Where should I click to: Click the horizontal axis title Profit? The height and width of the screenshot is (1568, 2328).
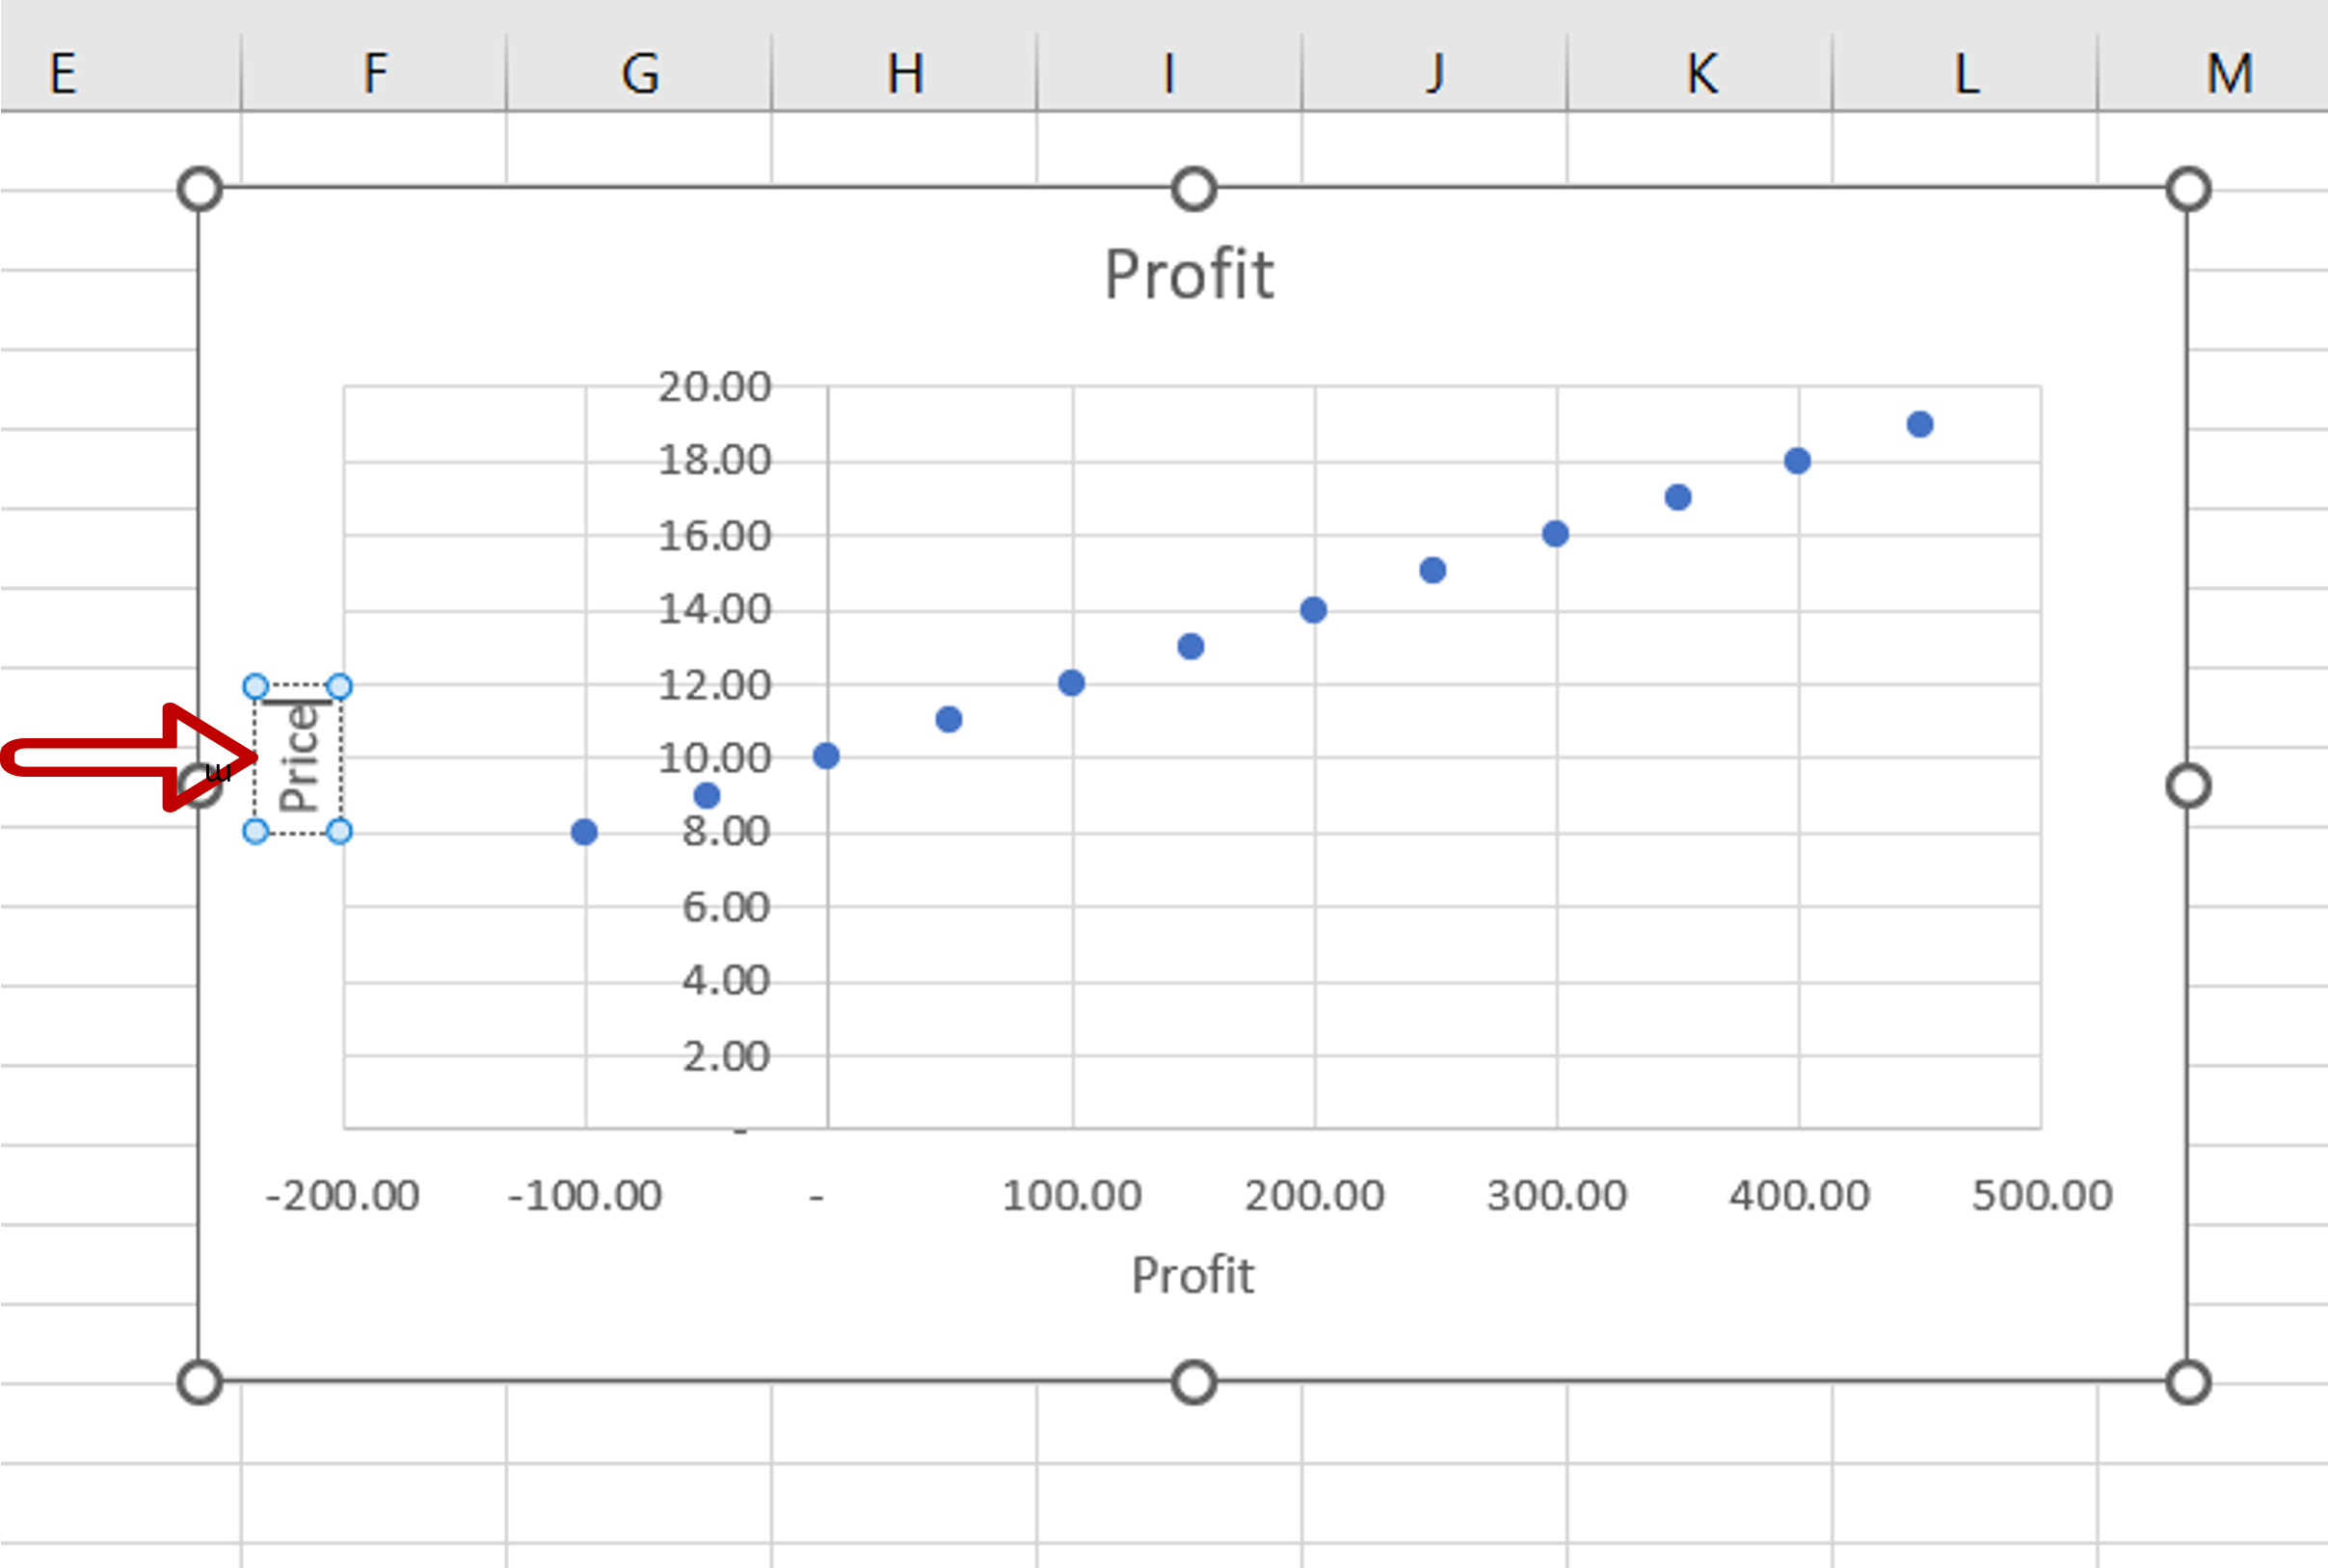coord(1192,1275)
